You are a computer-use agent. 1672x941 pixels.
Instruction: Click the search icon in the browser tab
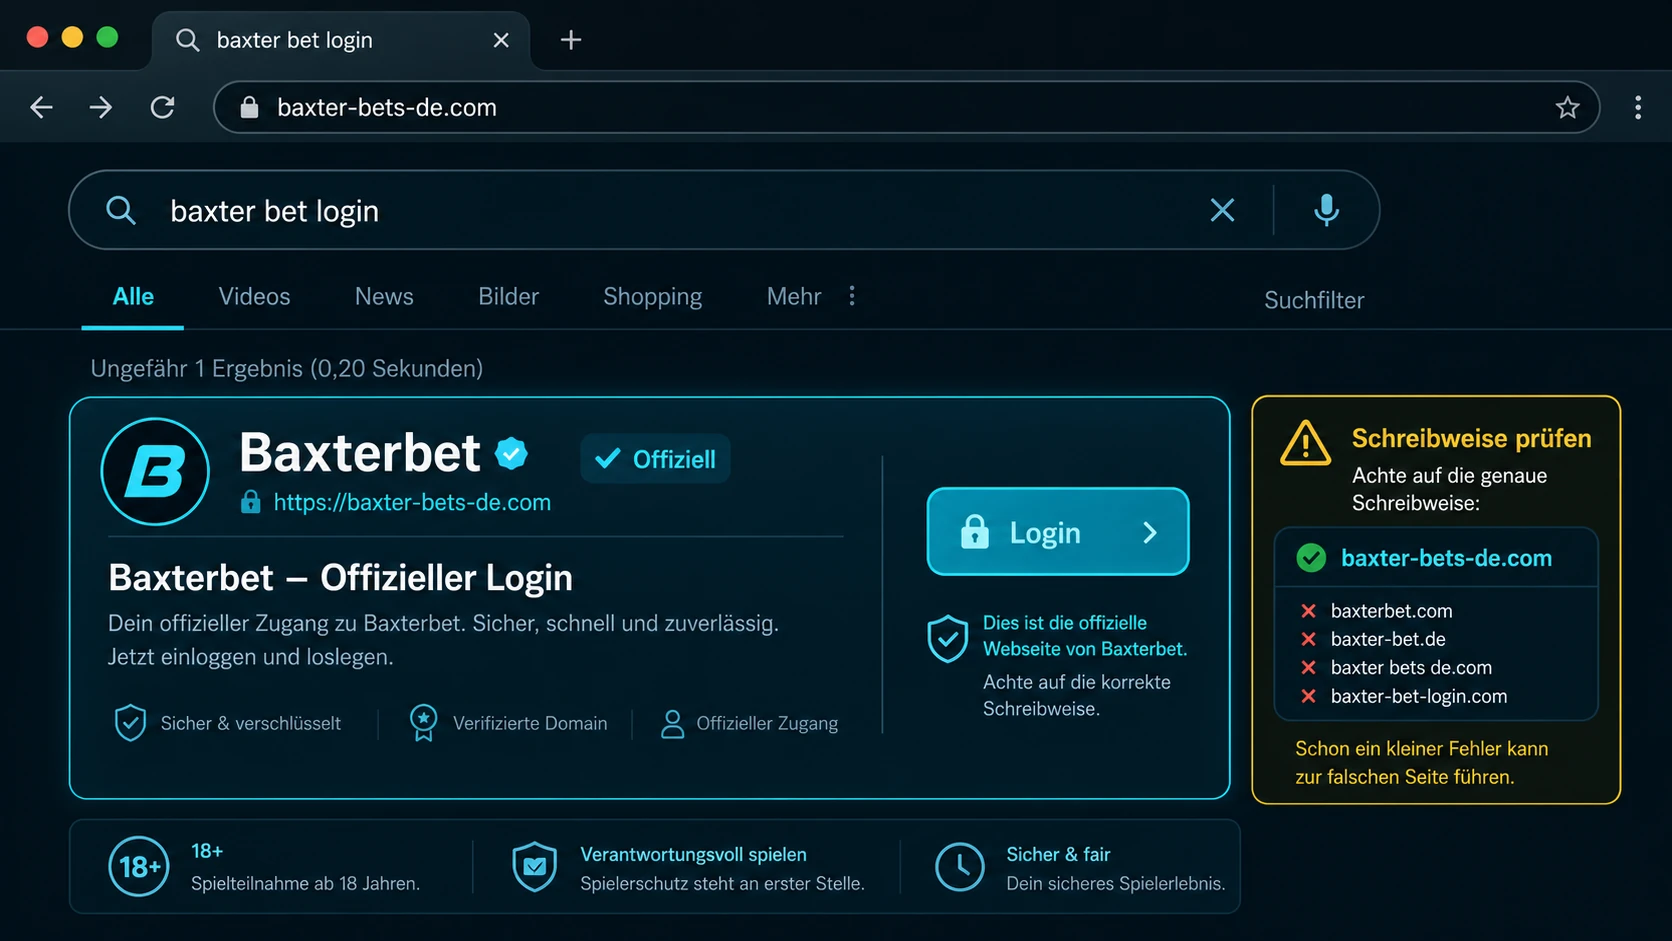[x=187, y=40]
